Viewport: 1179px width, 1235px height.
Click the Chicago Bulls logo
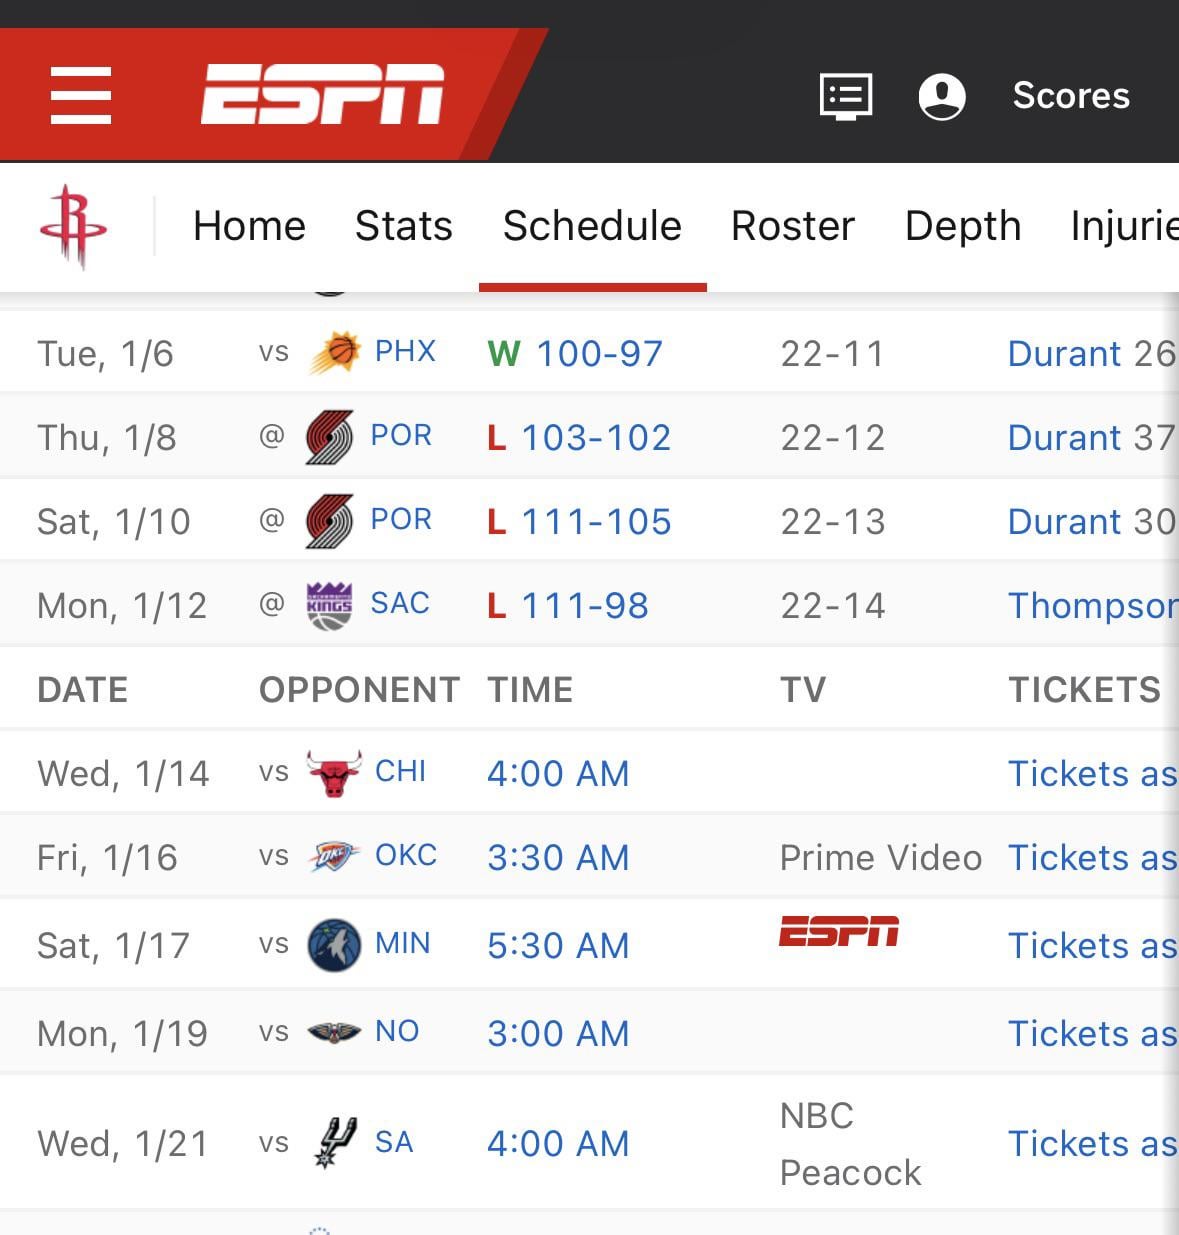334,773
